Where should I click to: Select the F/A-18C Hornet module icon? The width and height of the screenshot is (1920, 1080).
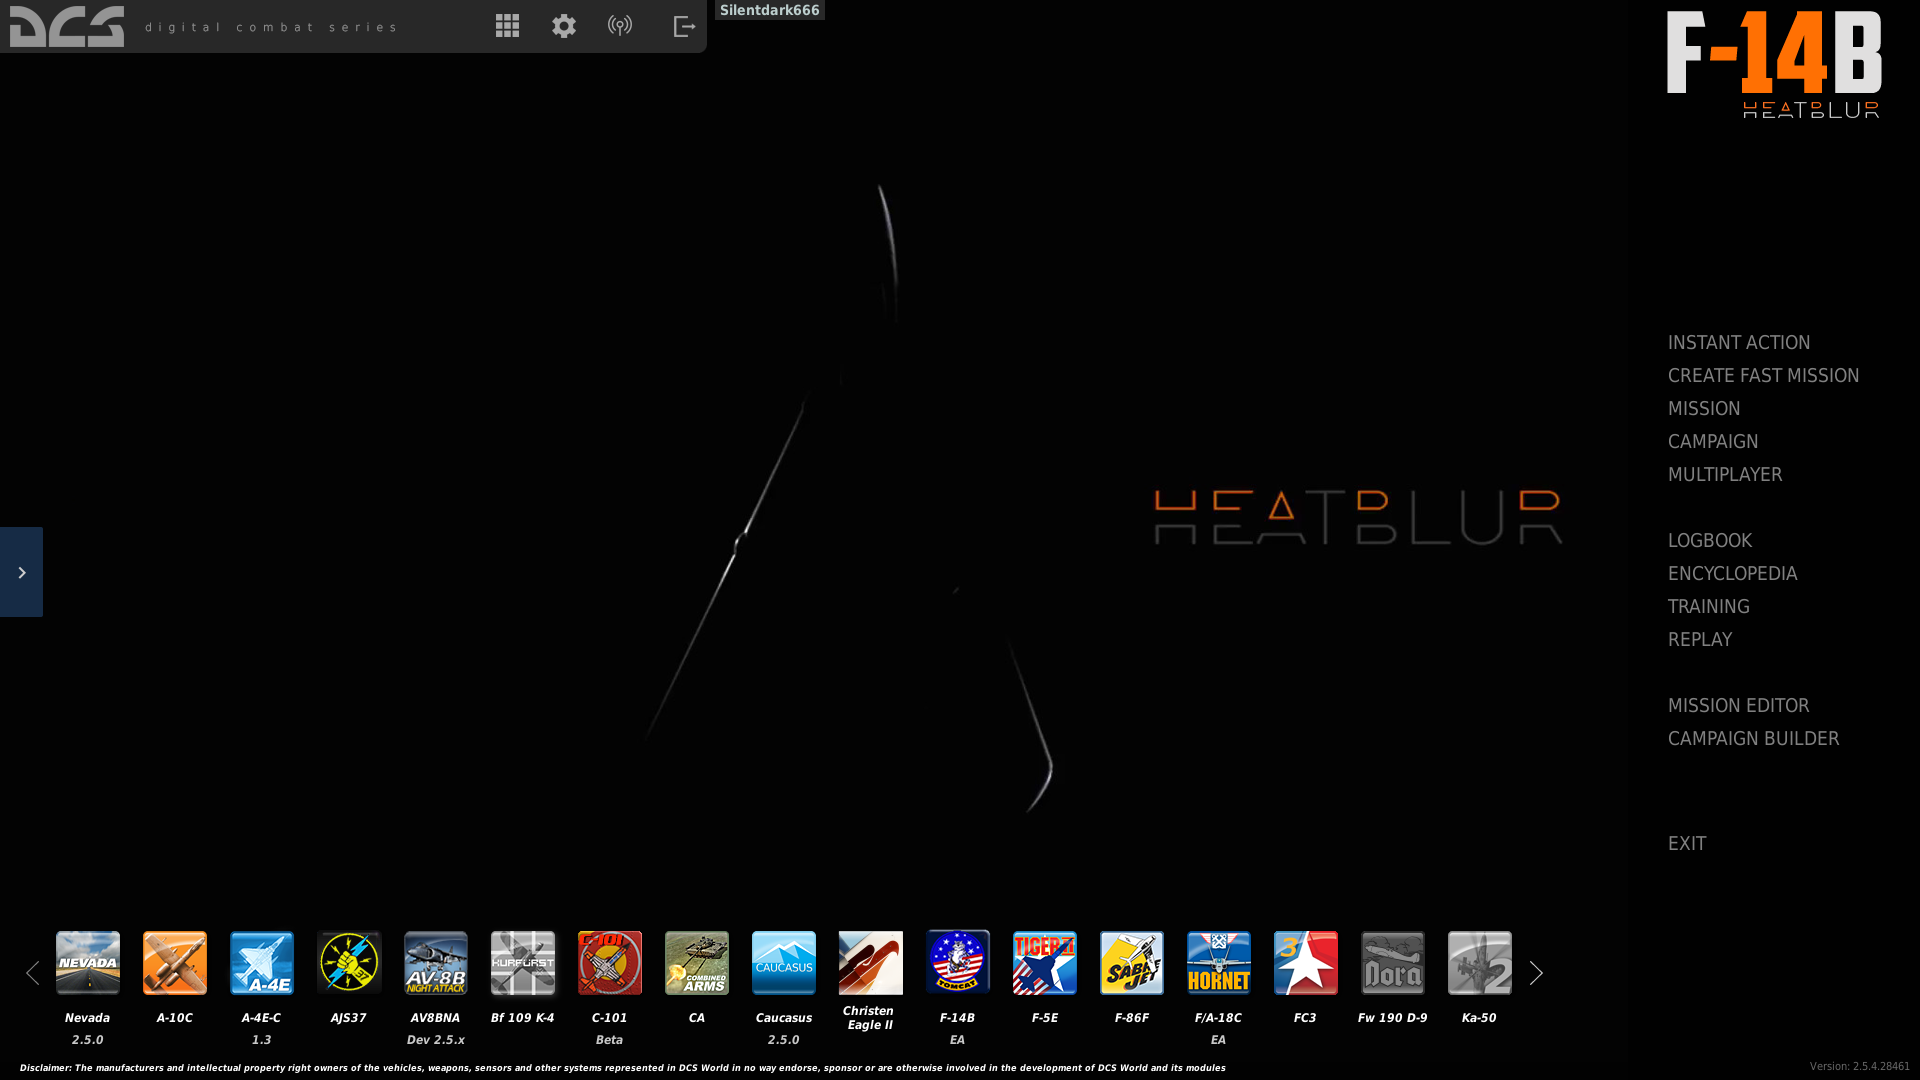[x=1218, y=963]
